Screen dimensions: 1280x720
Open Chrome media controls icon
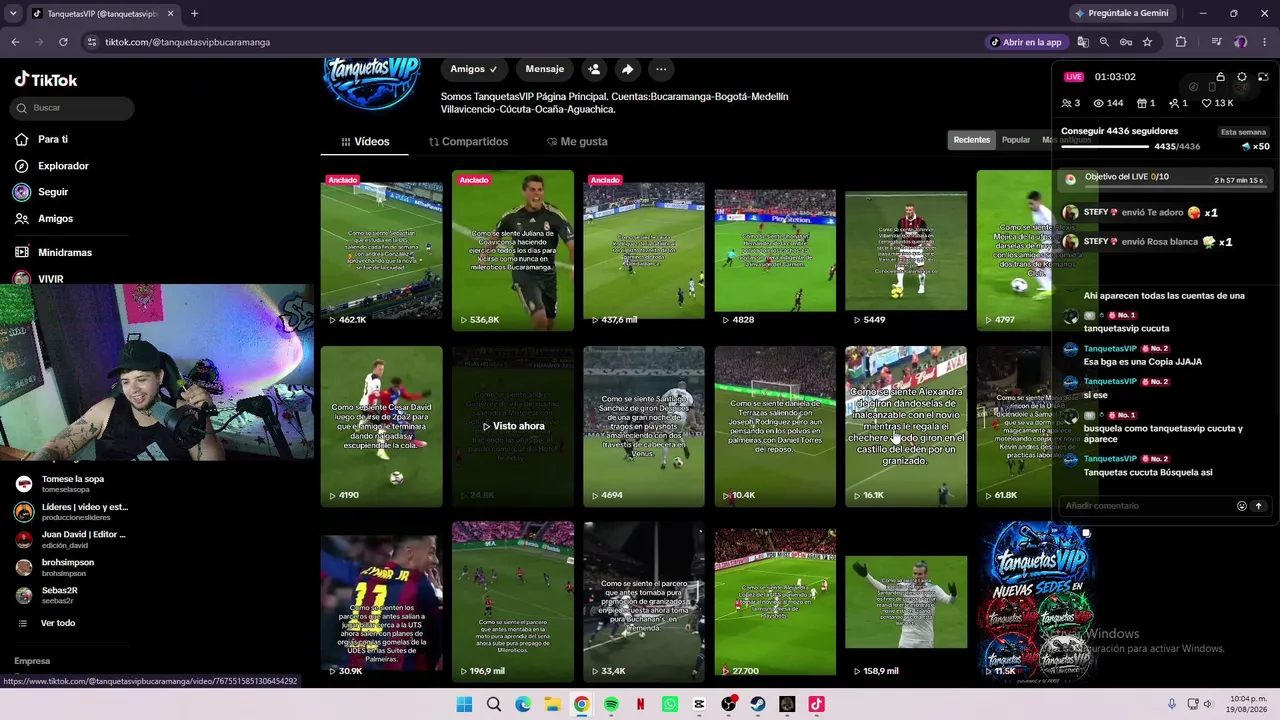click(x=1217, y=42)
